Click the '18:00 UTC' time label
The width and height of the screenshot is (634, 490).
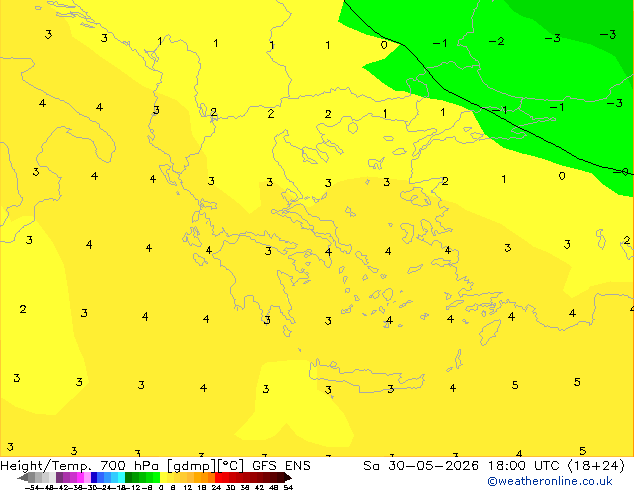click(x=526, y=466)
